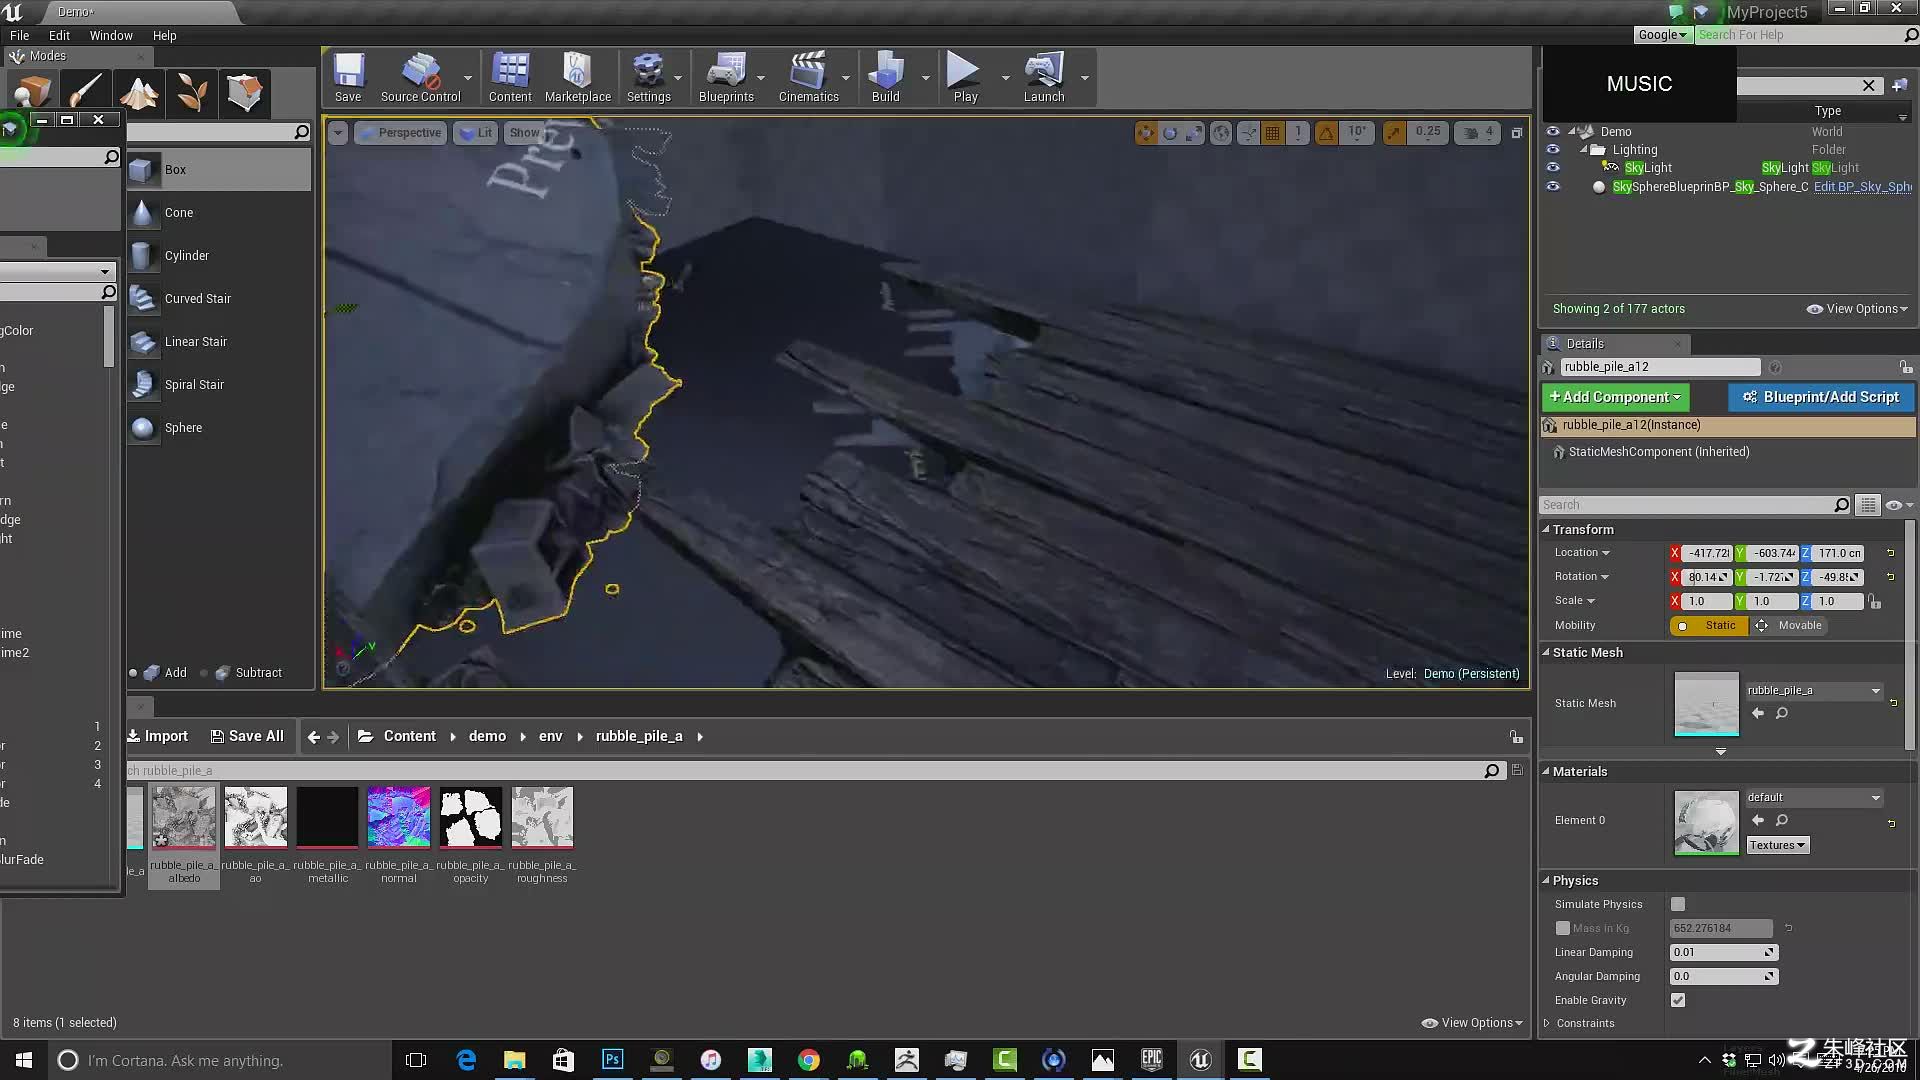
Task: Select the rotate gizmo viewport icon
Action: (x=1169, y=132)
